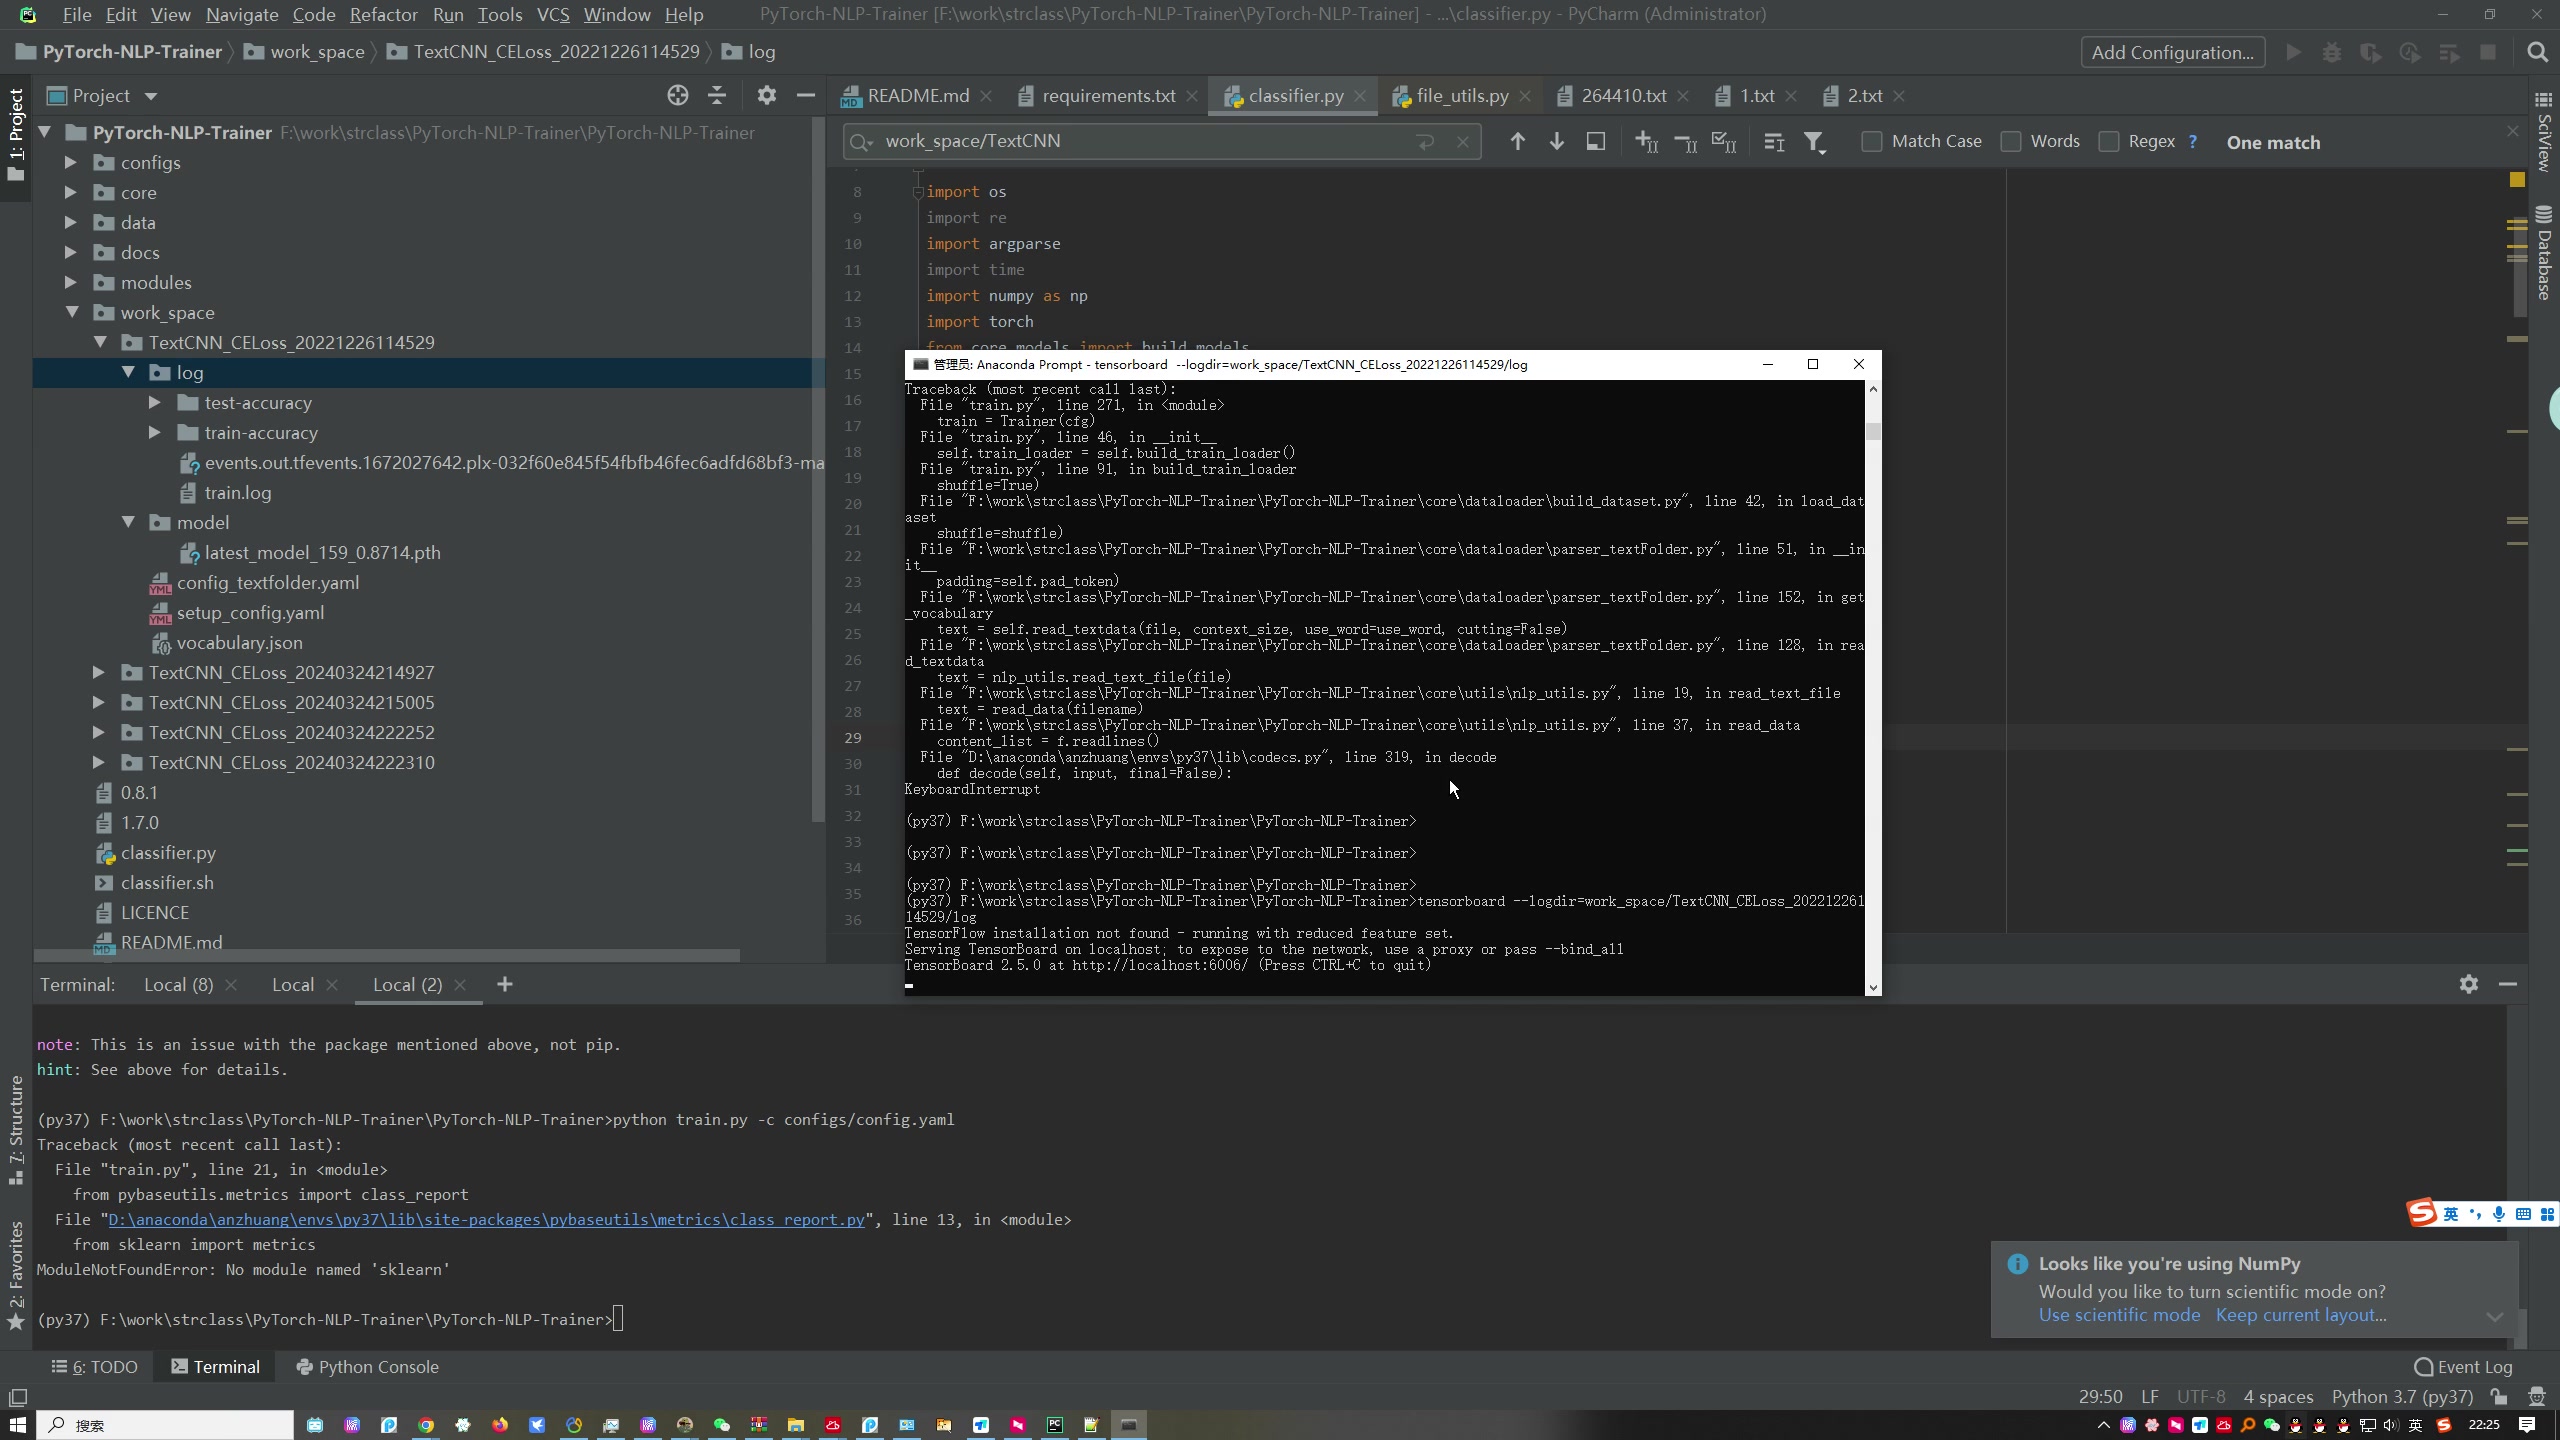Open find filter funnel icon
Viewport: 2560px width, 1440px height.
(1814, 142)
